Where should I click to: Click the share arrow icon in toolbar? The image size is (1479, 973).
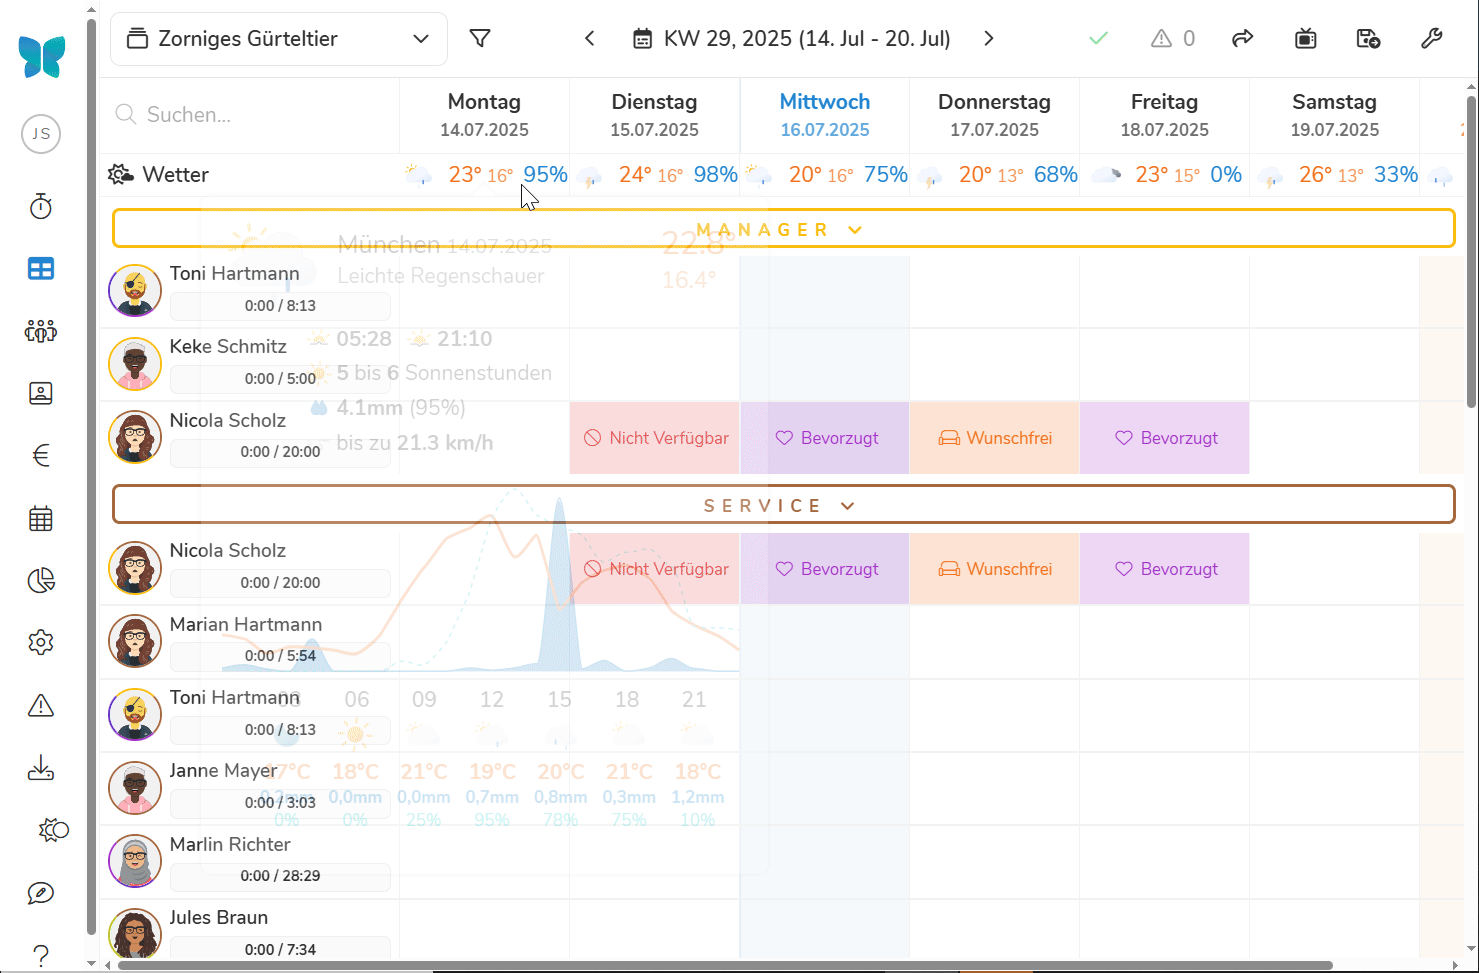(x=1242, y=39)
